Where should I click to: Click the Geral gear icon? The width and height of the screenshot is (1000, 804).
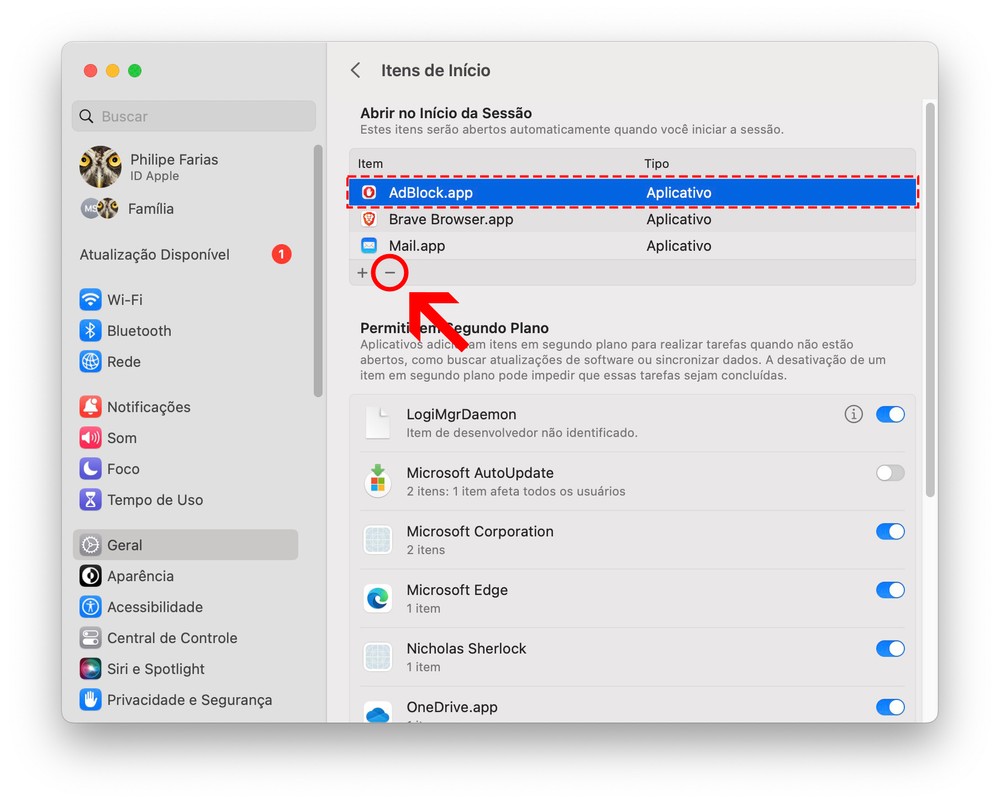(x=91, y=545)
